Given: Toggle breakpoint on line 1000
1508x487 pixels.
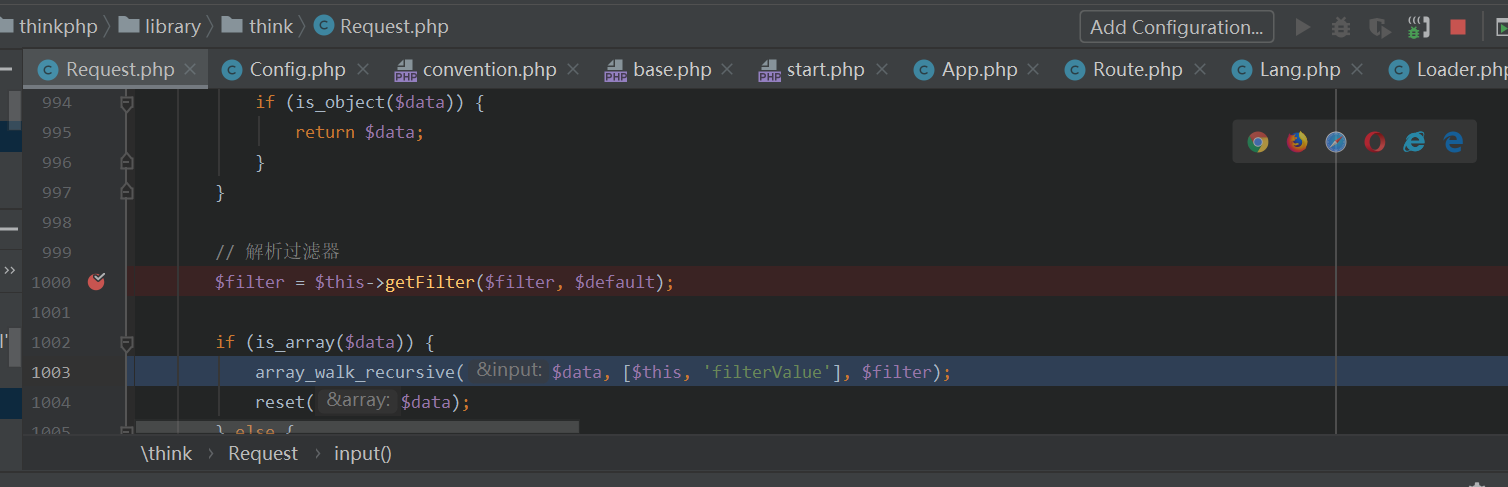Looking at the screenshot, I should coord(96,282).
